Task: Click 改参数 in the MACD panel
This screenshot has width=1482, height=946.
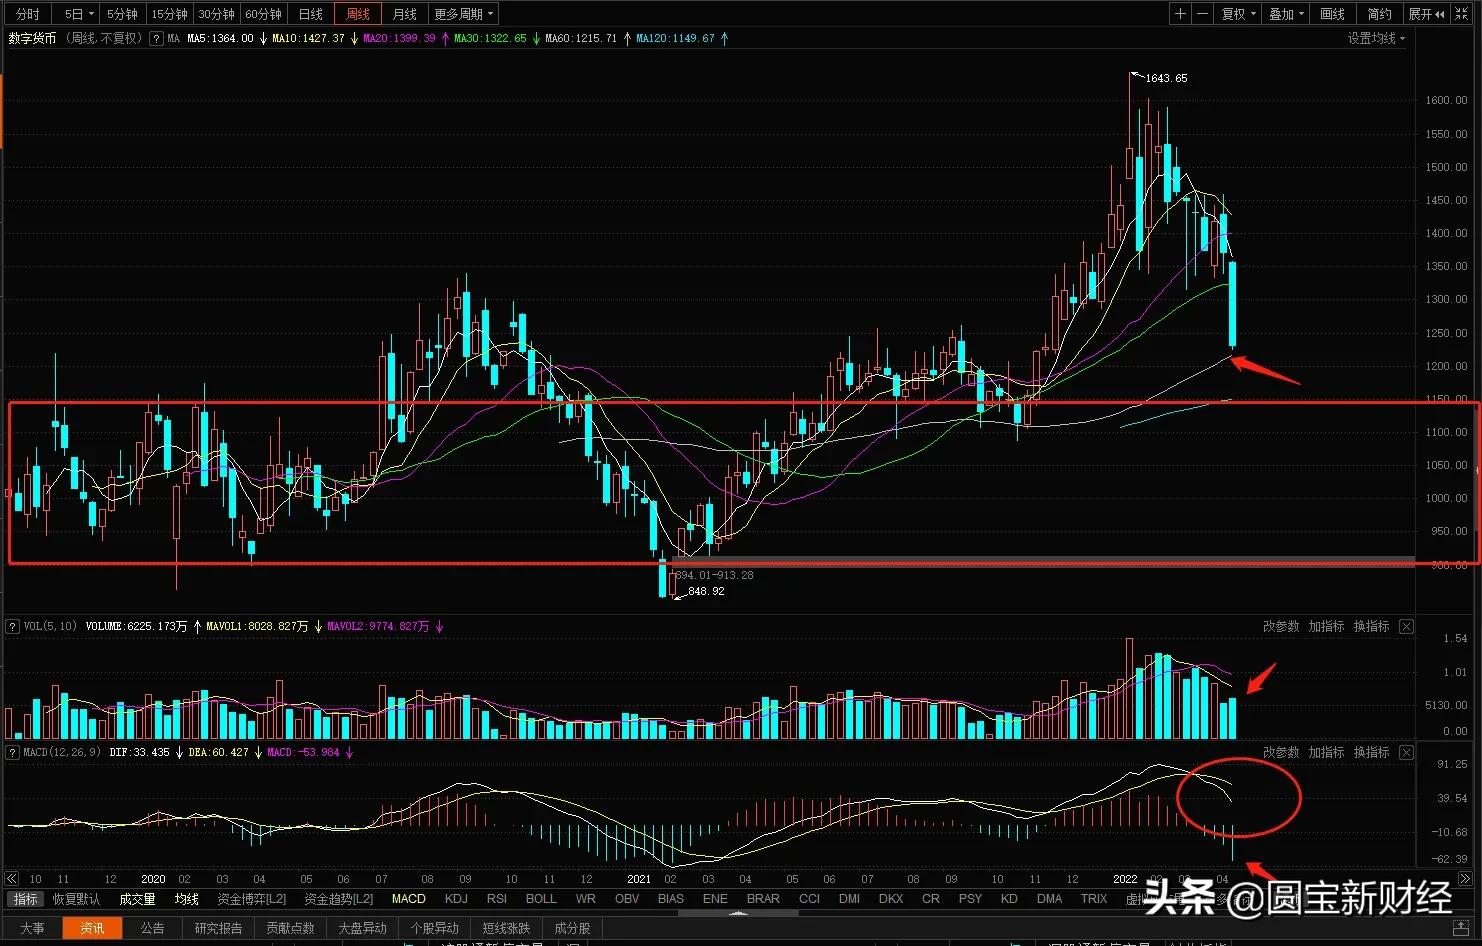Action: [1281, 752]
